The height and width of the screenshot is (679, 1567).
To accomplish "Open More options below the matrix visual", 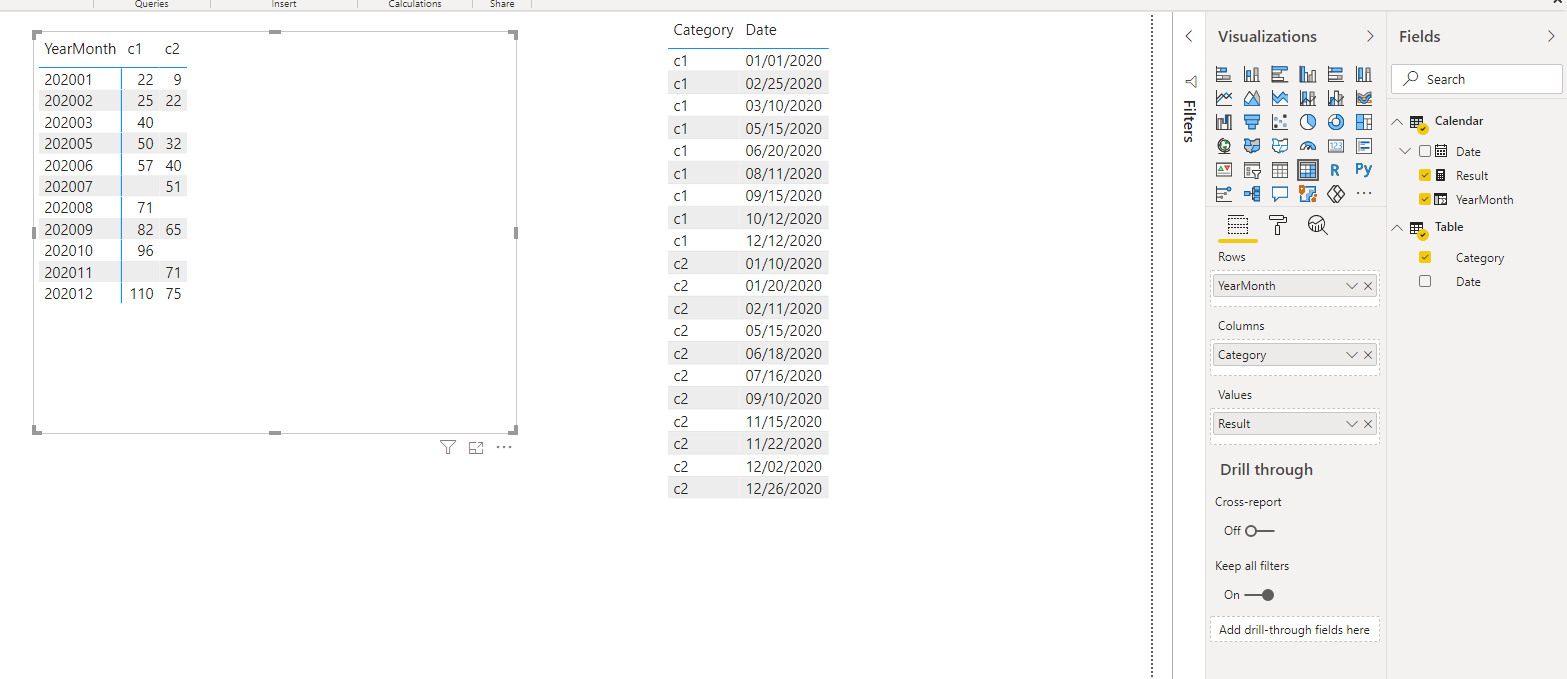I will point(504,448).
